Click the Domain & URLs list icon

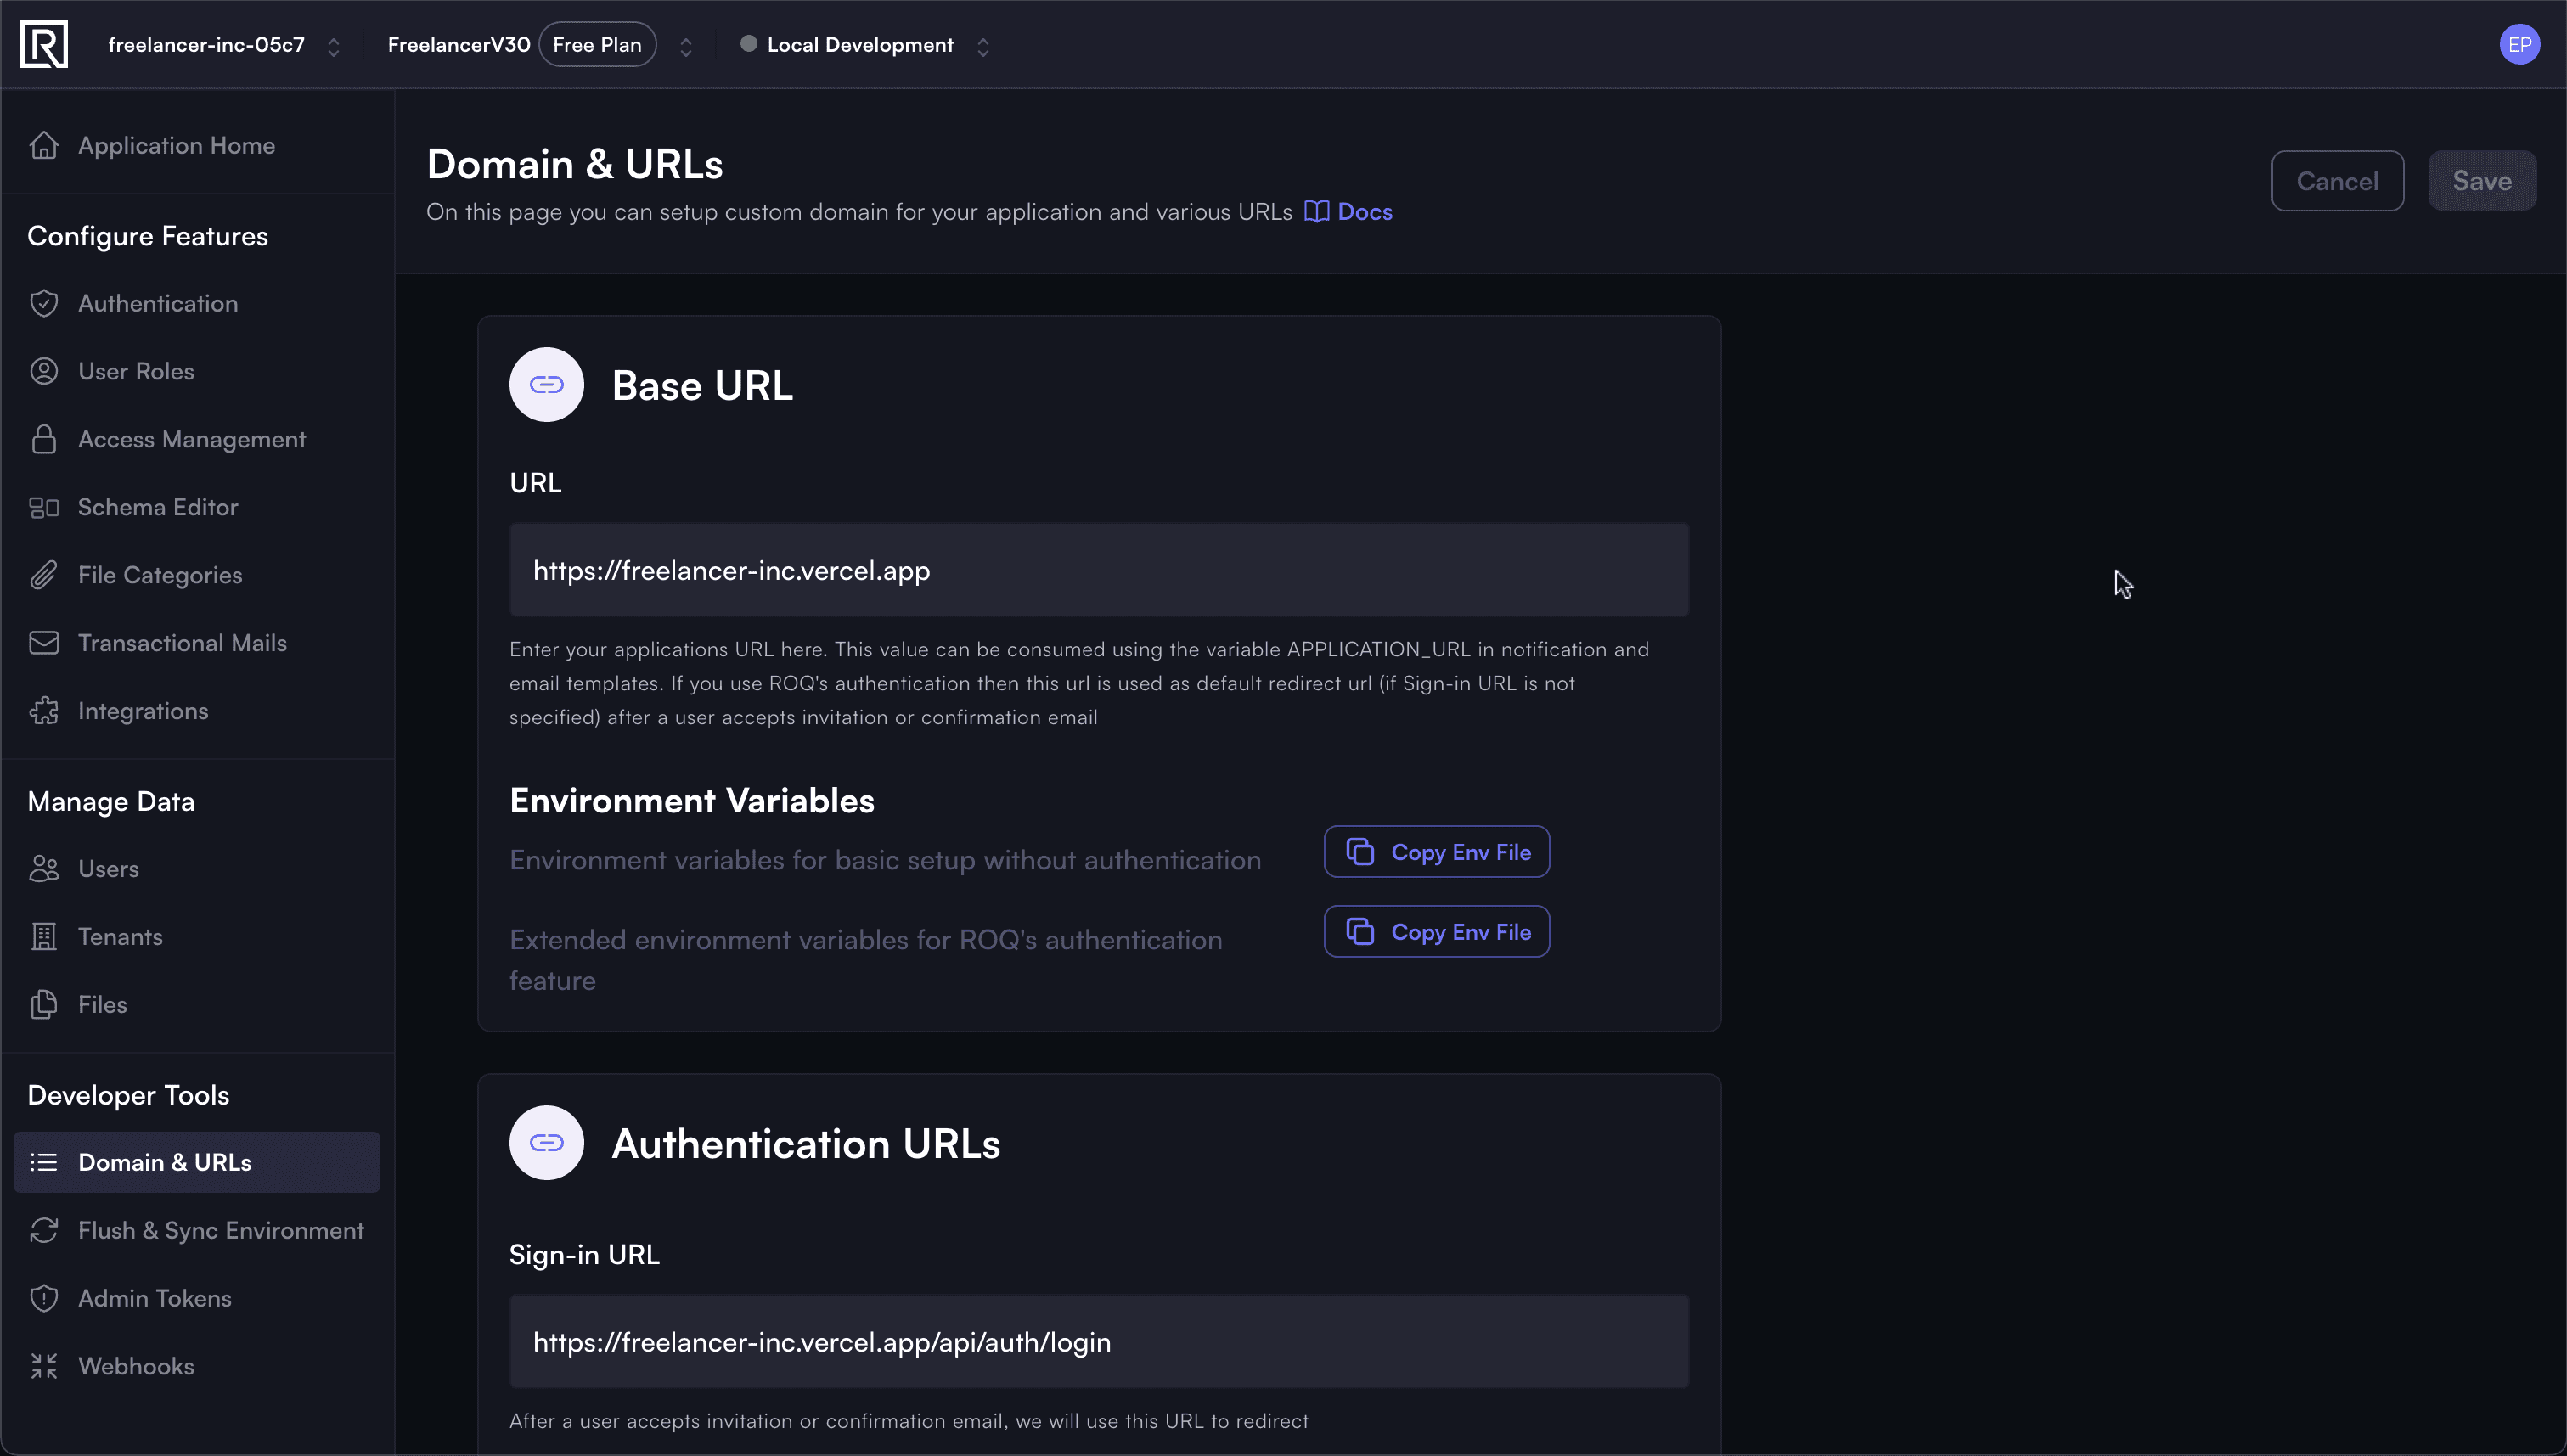pyautogui.click(x=43, y=1162)
